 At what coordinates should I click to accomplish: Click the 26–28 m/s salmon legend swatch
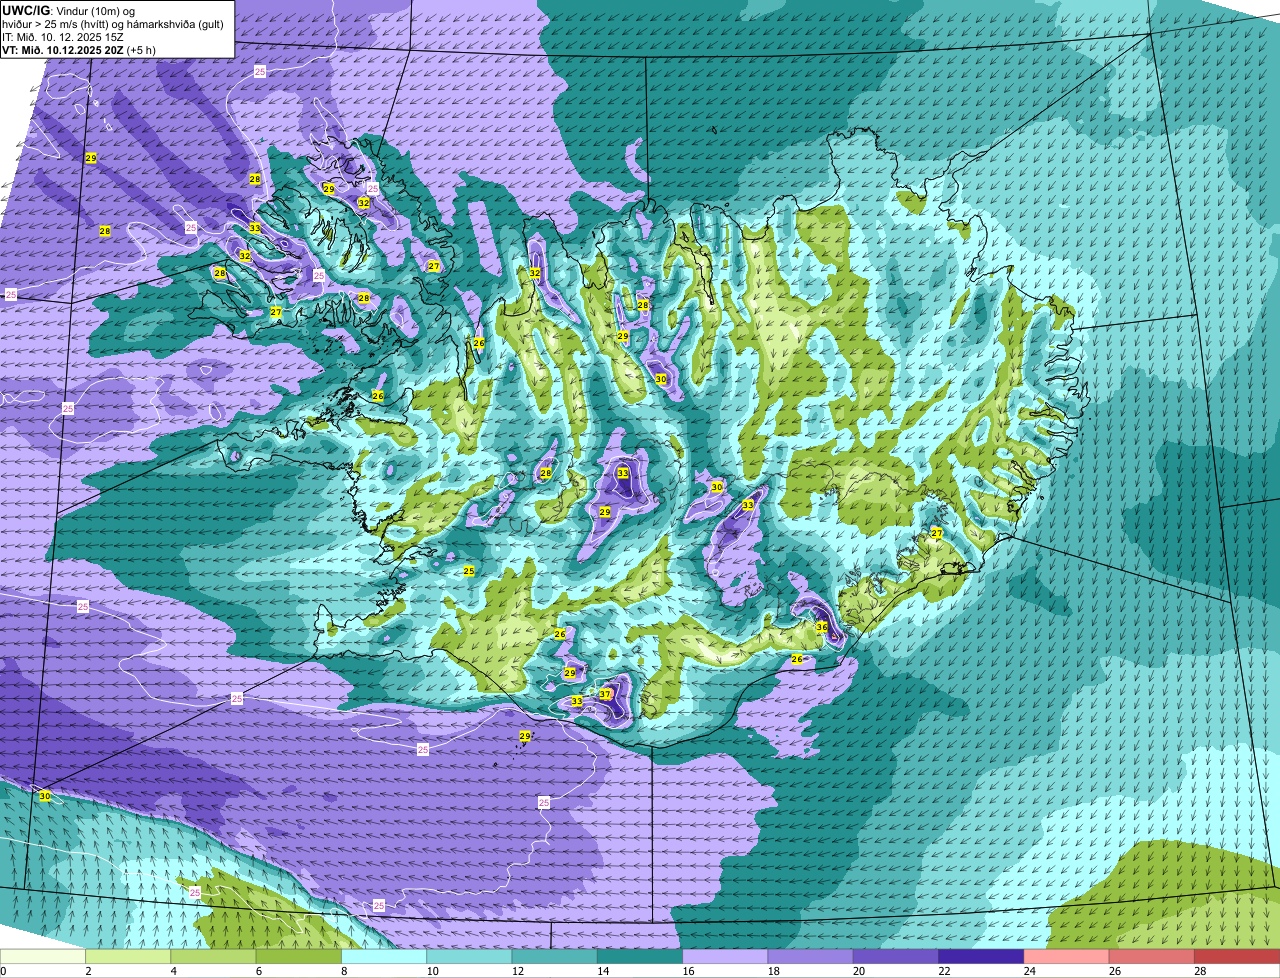click(x=1153, y=956)
